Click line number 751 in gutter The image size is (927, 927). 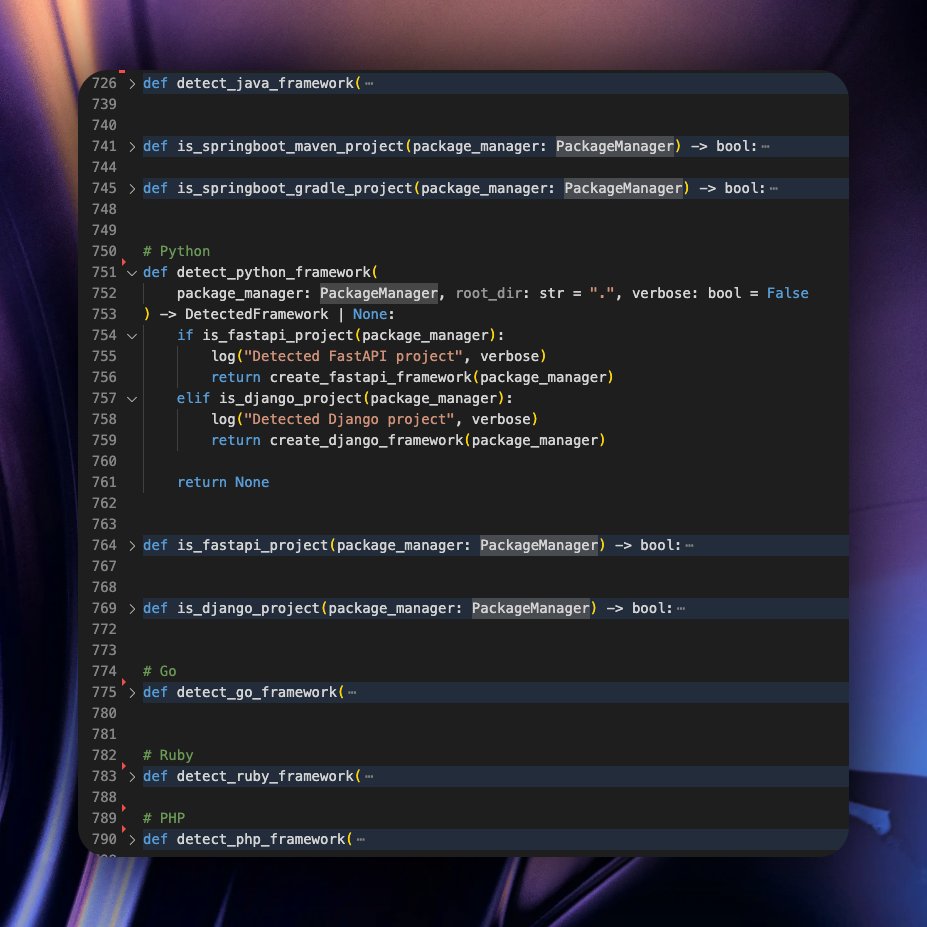pos(104,272)
